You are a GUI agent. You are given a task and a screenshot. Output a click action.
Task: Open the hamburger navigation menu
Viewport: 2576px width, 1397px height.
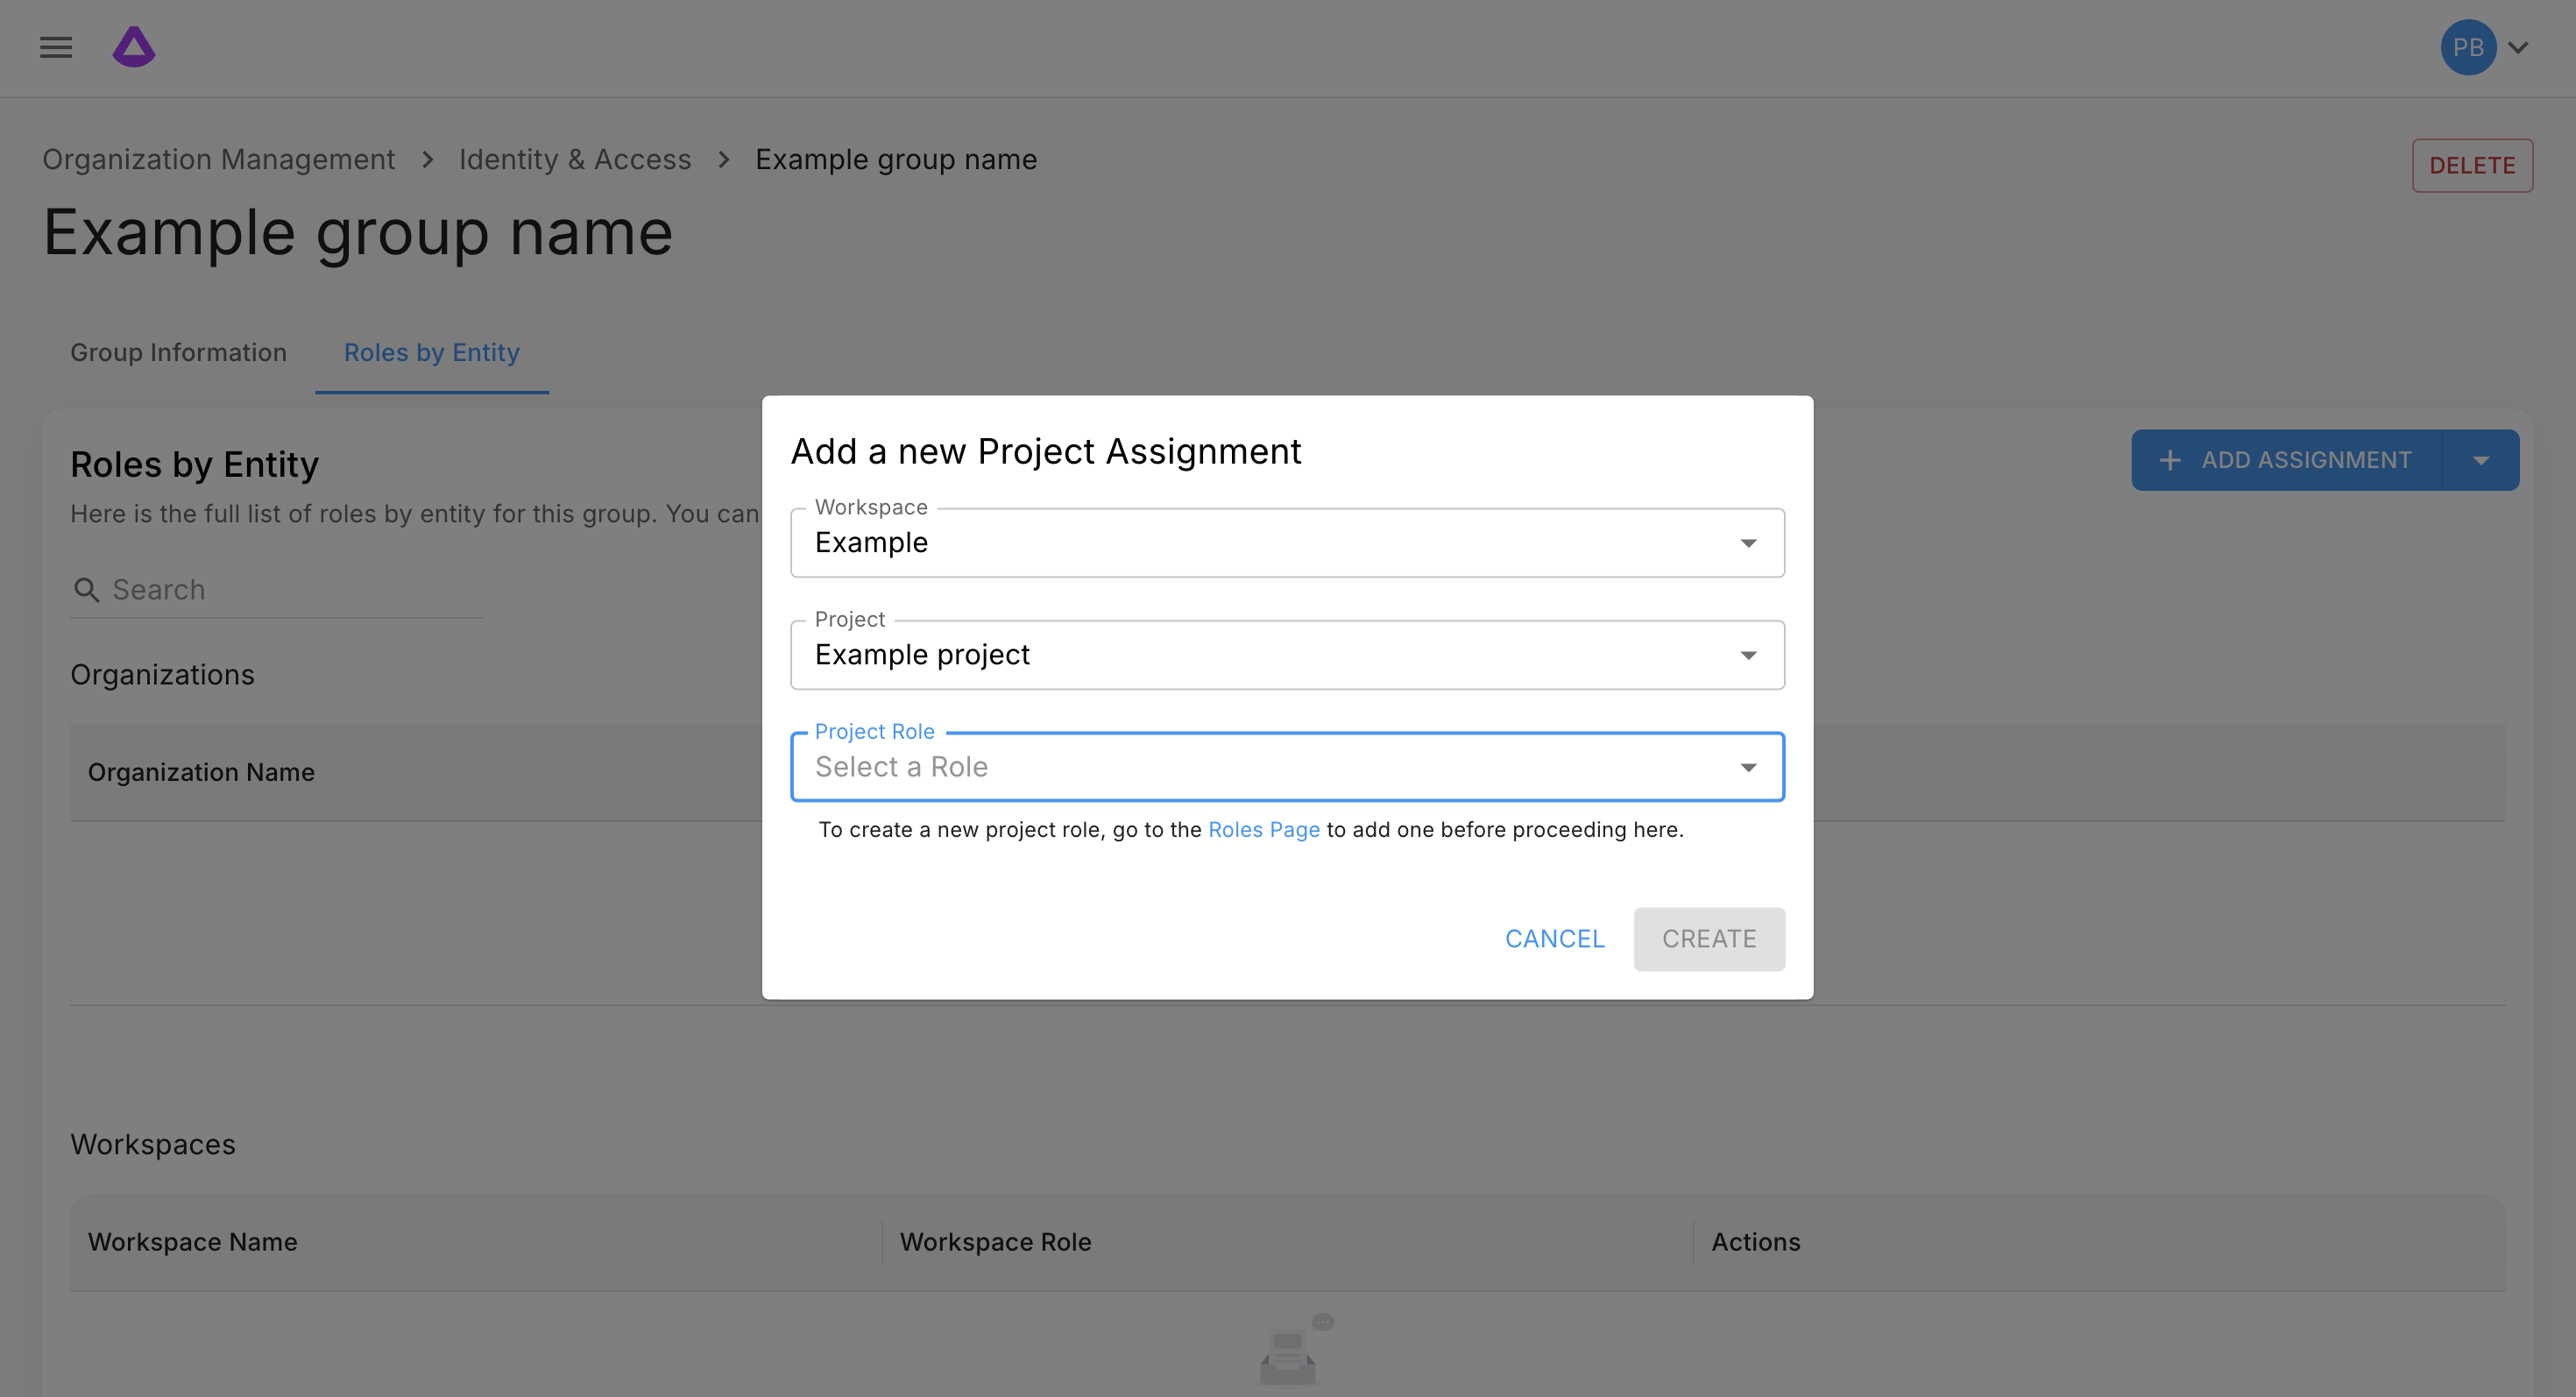point(56,47)
